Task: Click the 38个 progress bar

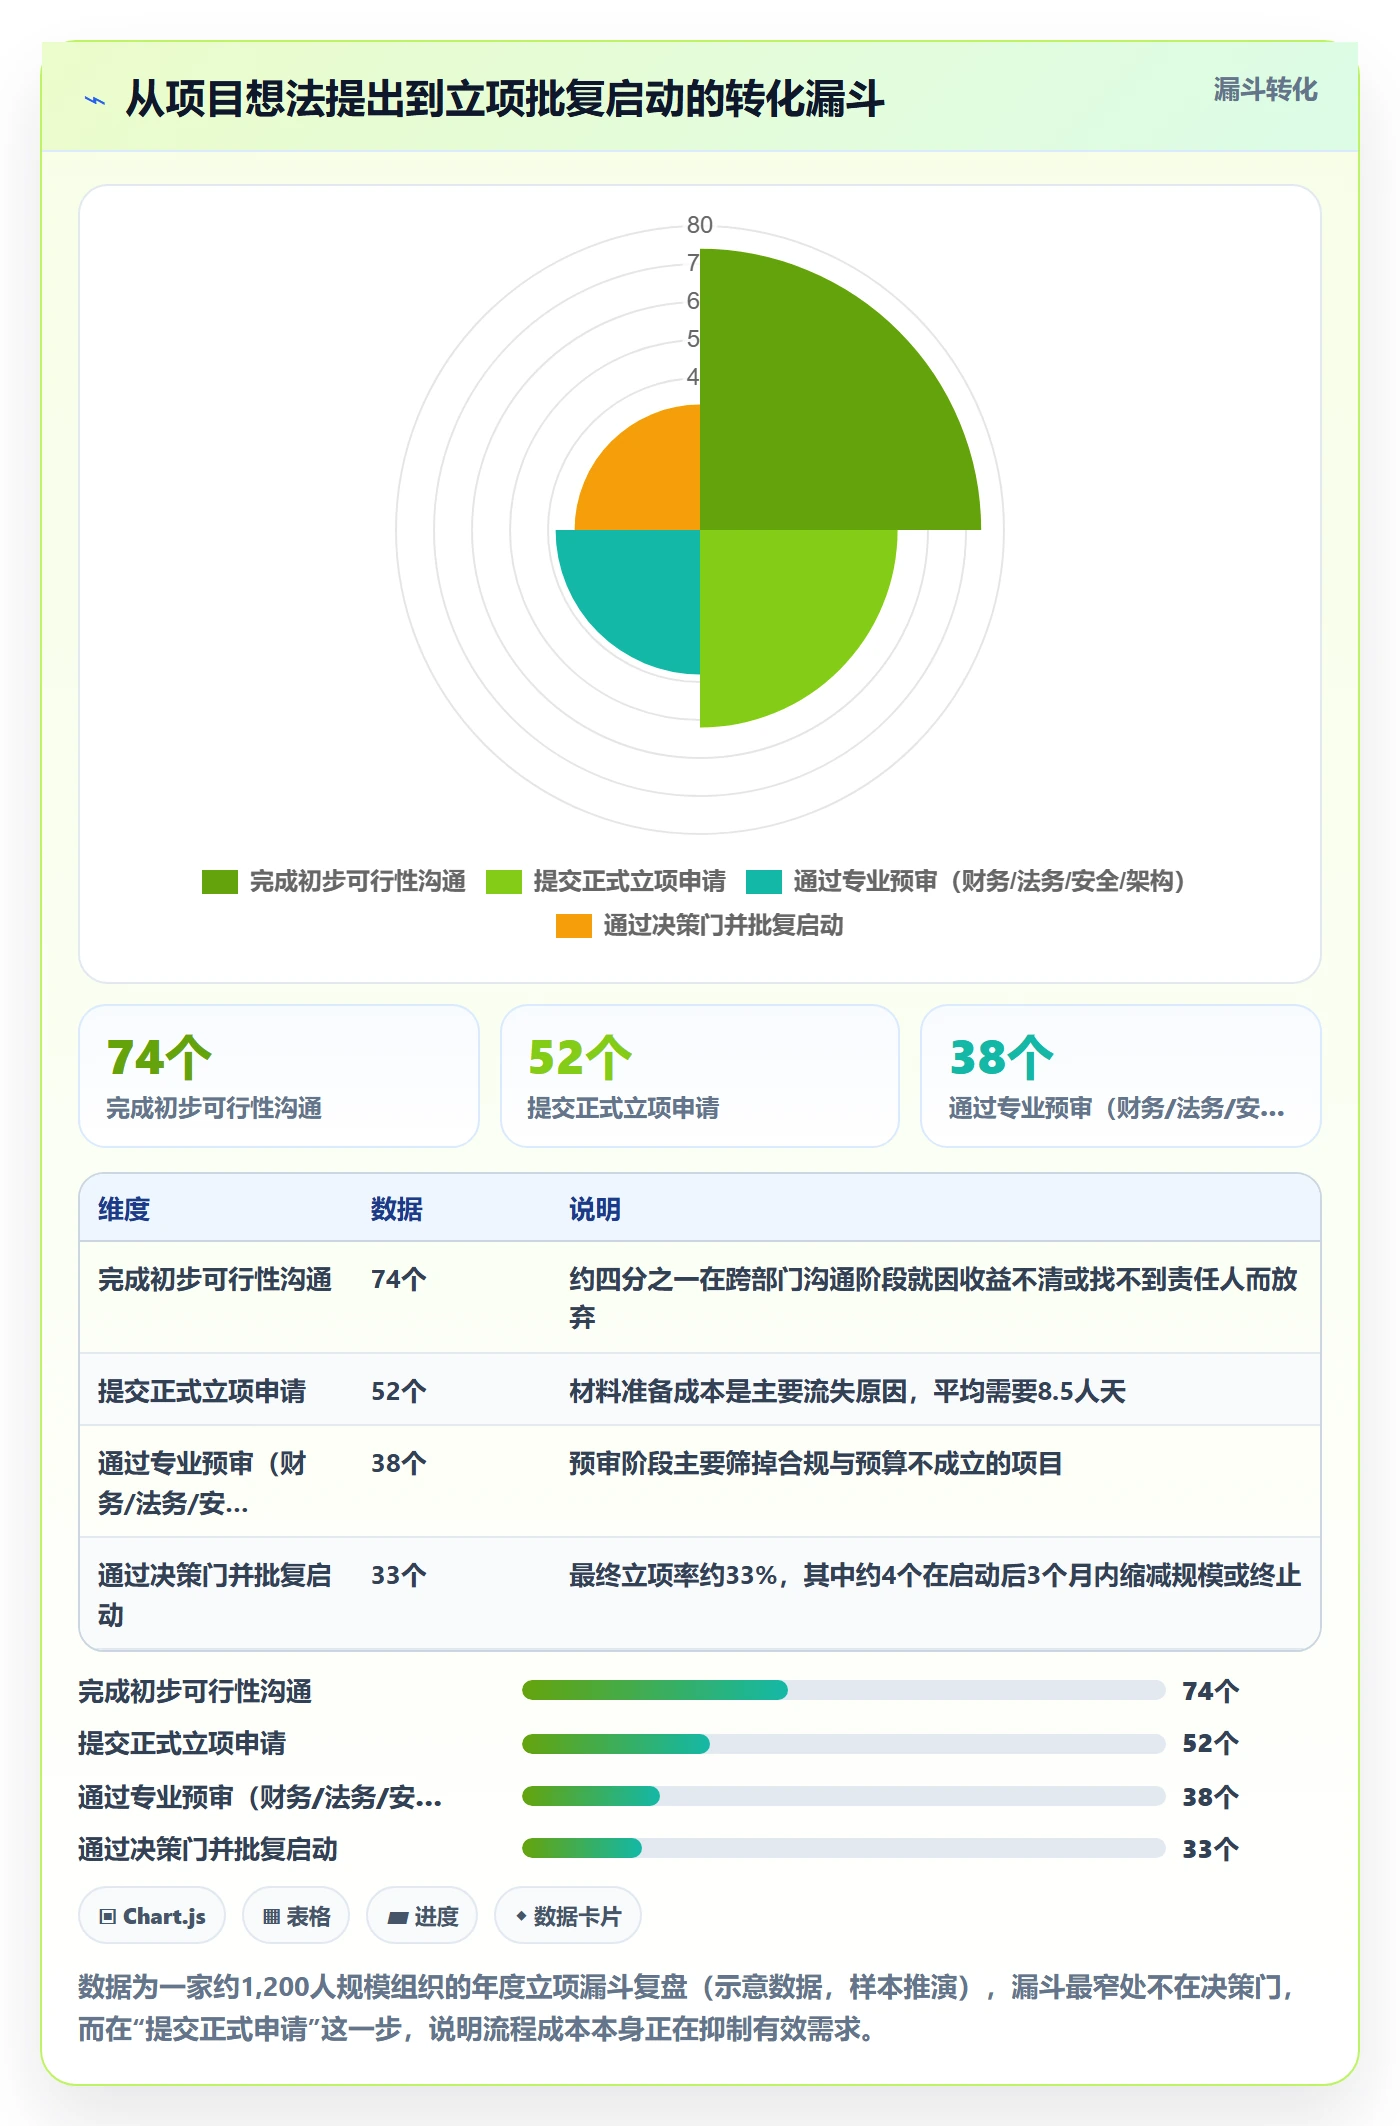Action: tap(843, 1796)
